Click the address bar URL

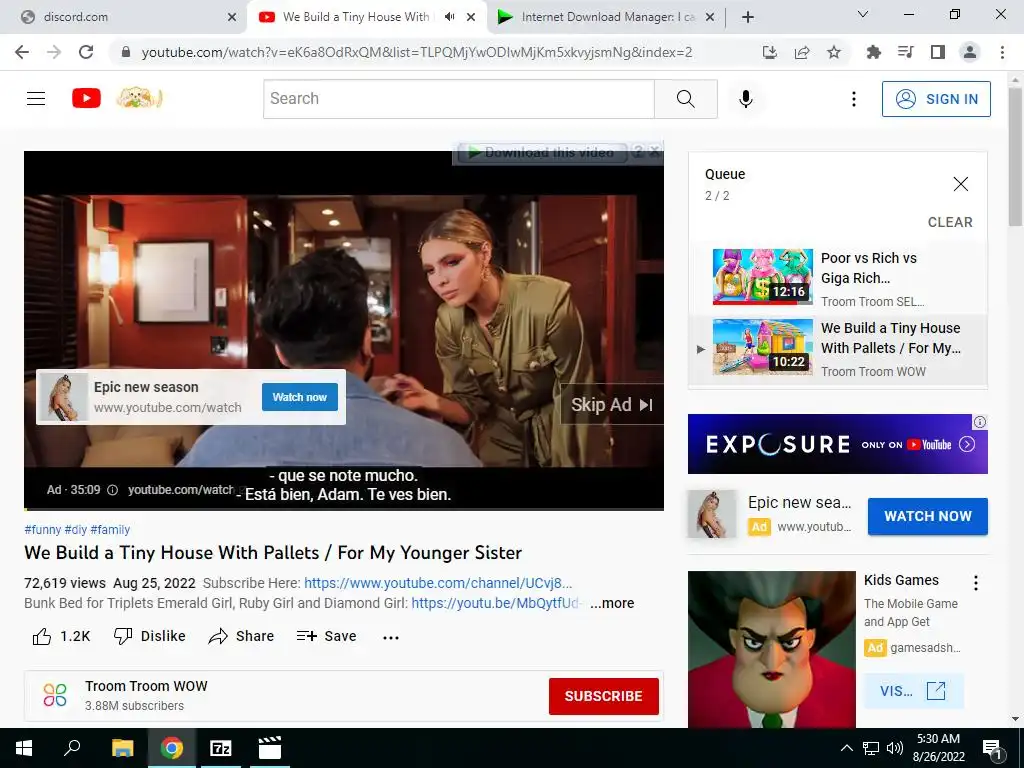tap(417, 52)
